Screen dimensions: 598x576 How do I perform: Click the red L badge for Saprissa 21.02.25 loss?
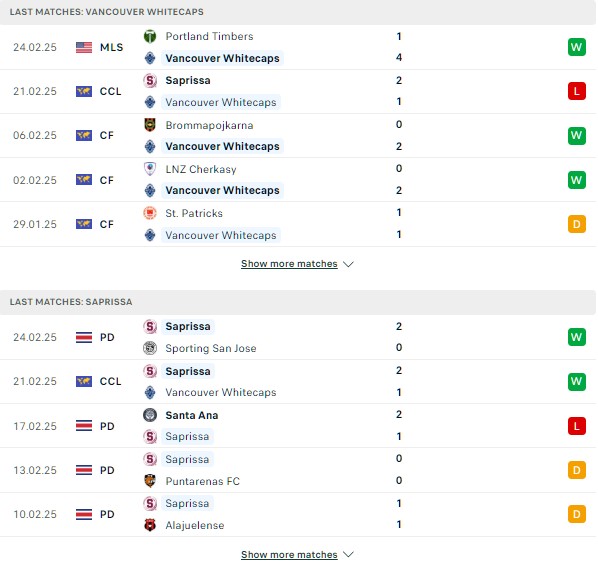click(577, 91)
